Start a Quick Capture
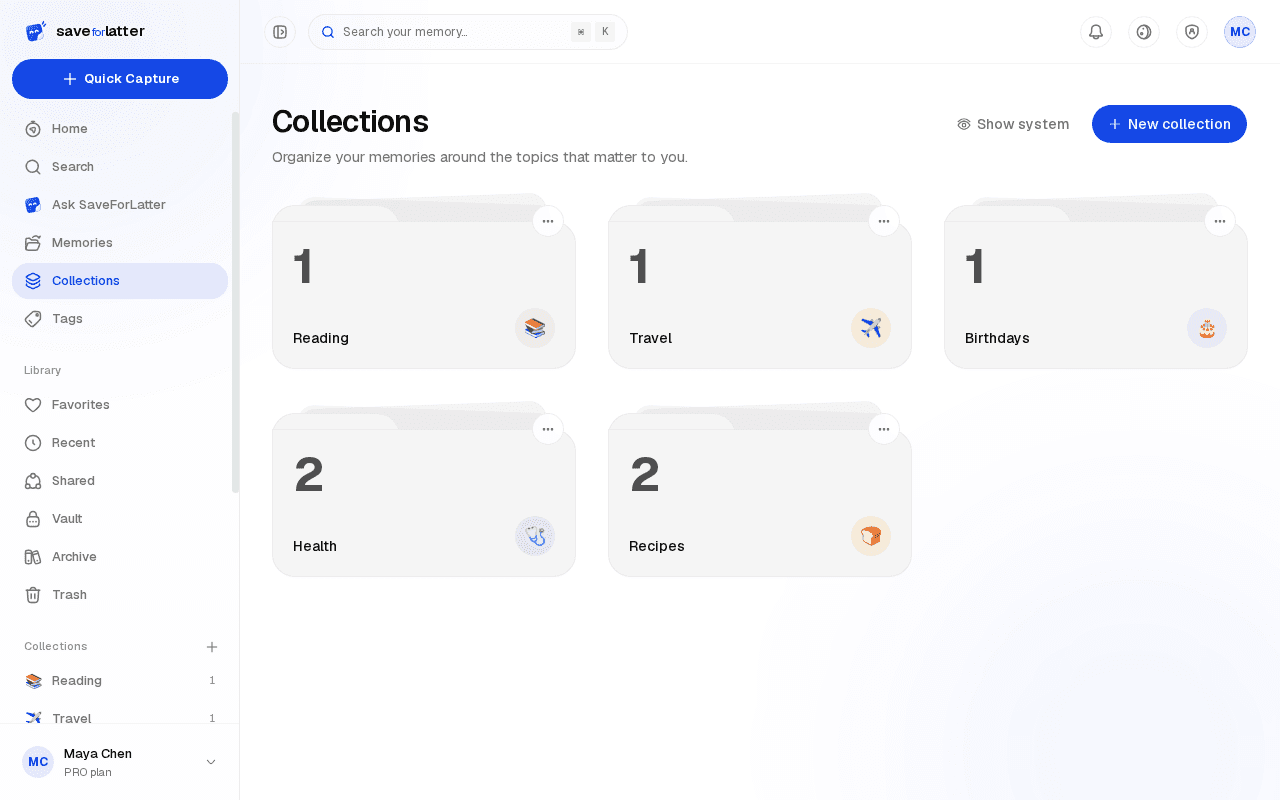This screenshot has height=800, width=1280. tap(120, 79)
